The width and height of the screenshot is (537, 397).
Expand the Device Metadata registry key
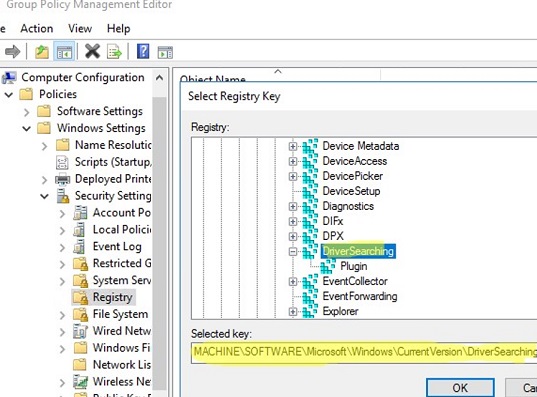(293, 146)
